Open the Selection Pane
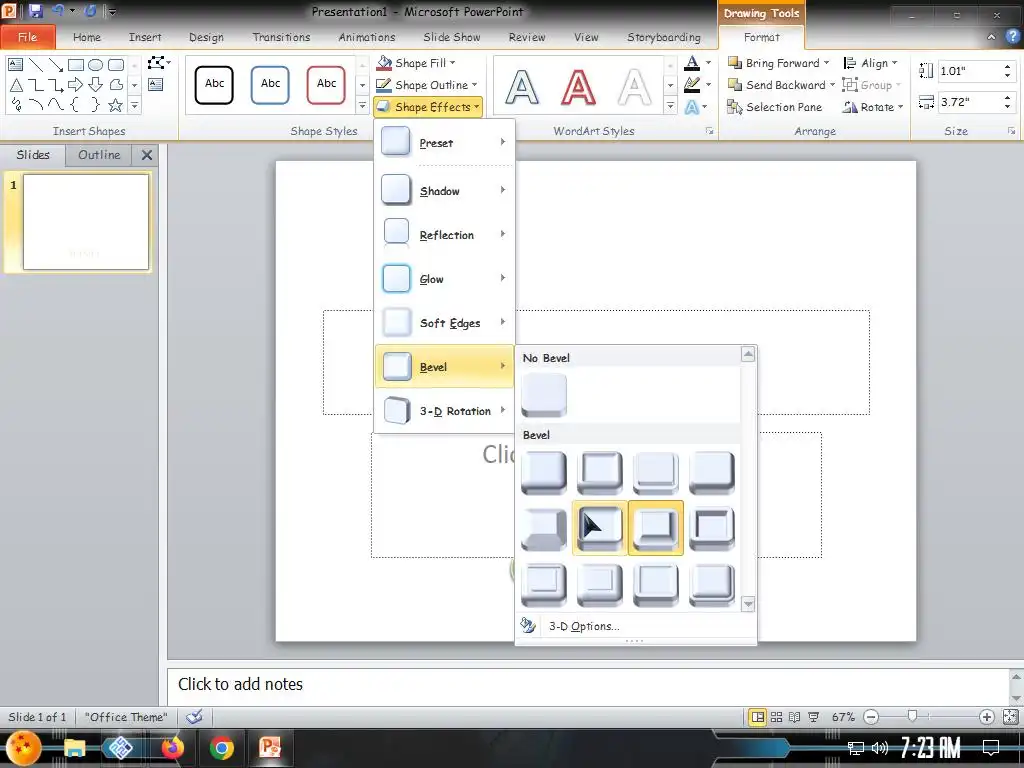The width and height of the screenshot is (1024, 768). (x=775, y=106)
